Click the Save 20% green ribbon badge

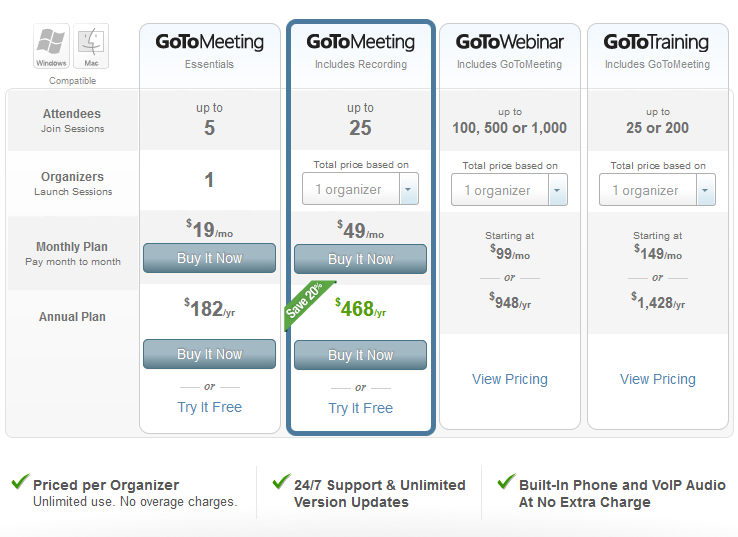pos(305,304)
